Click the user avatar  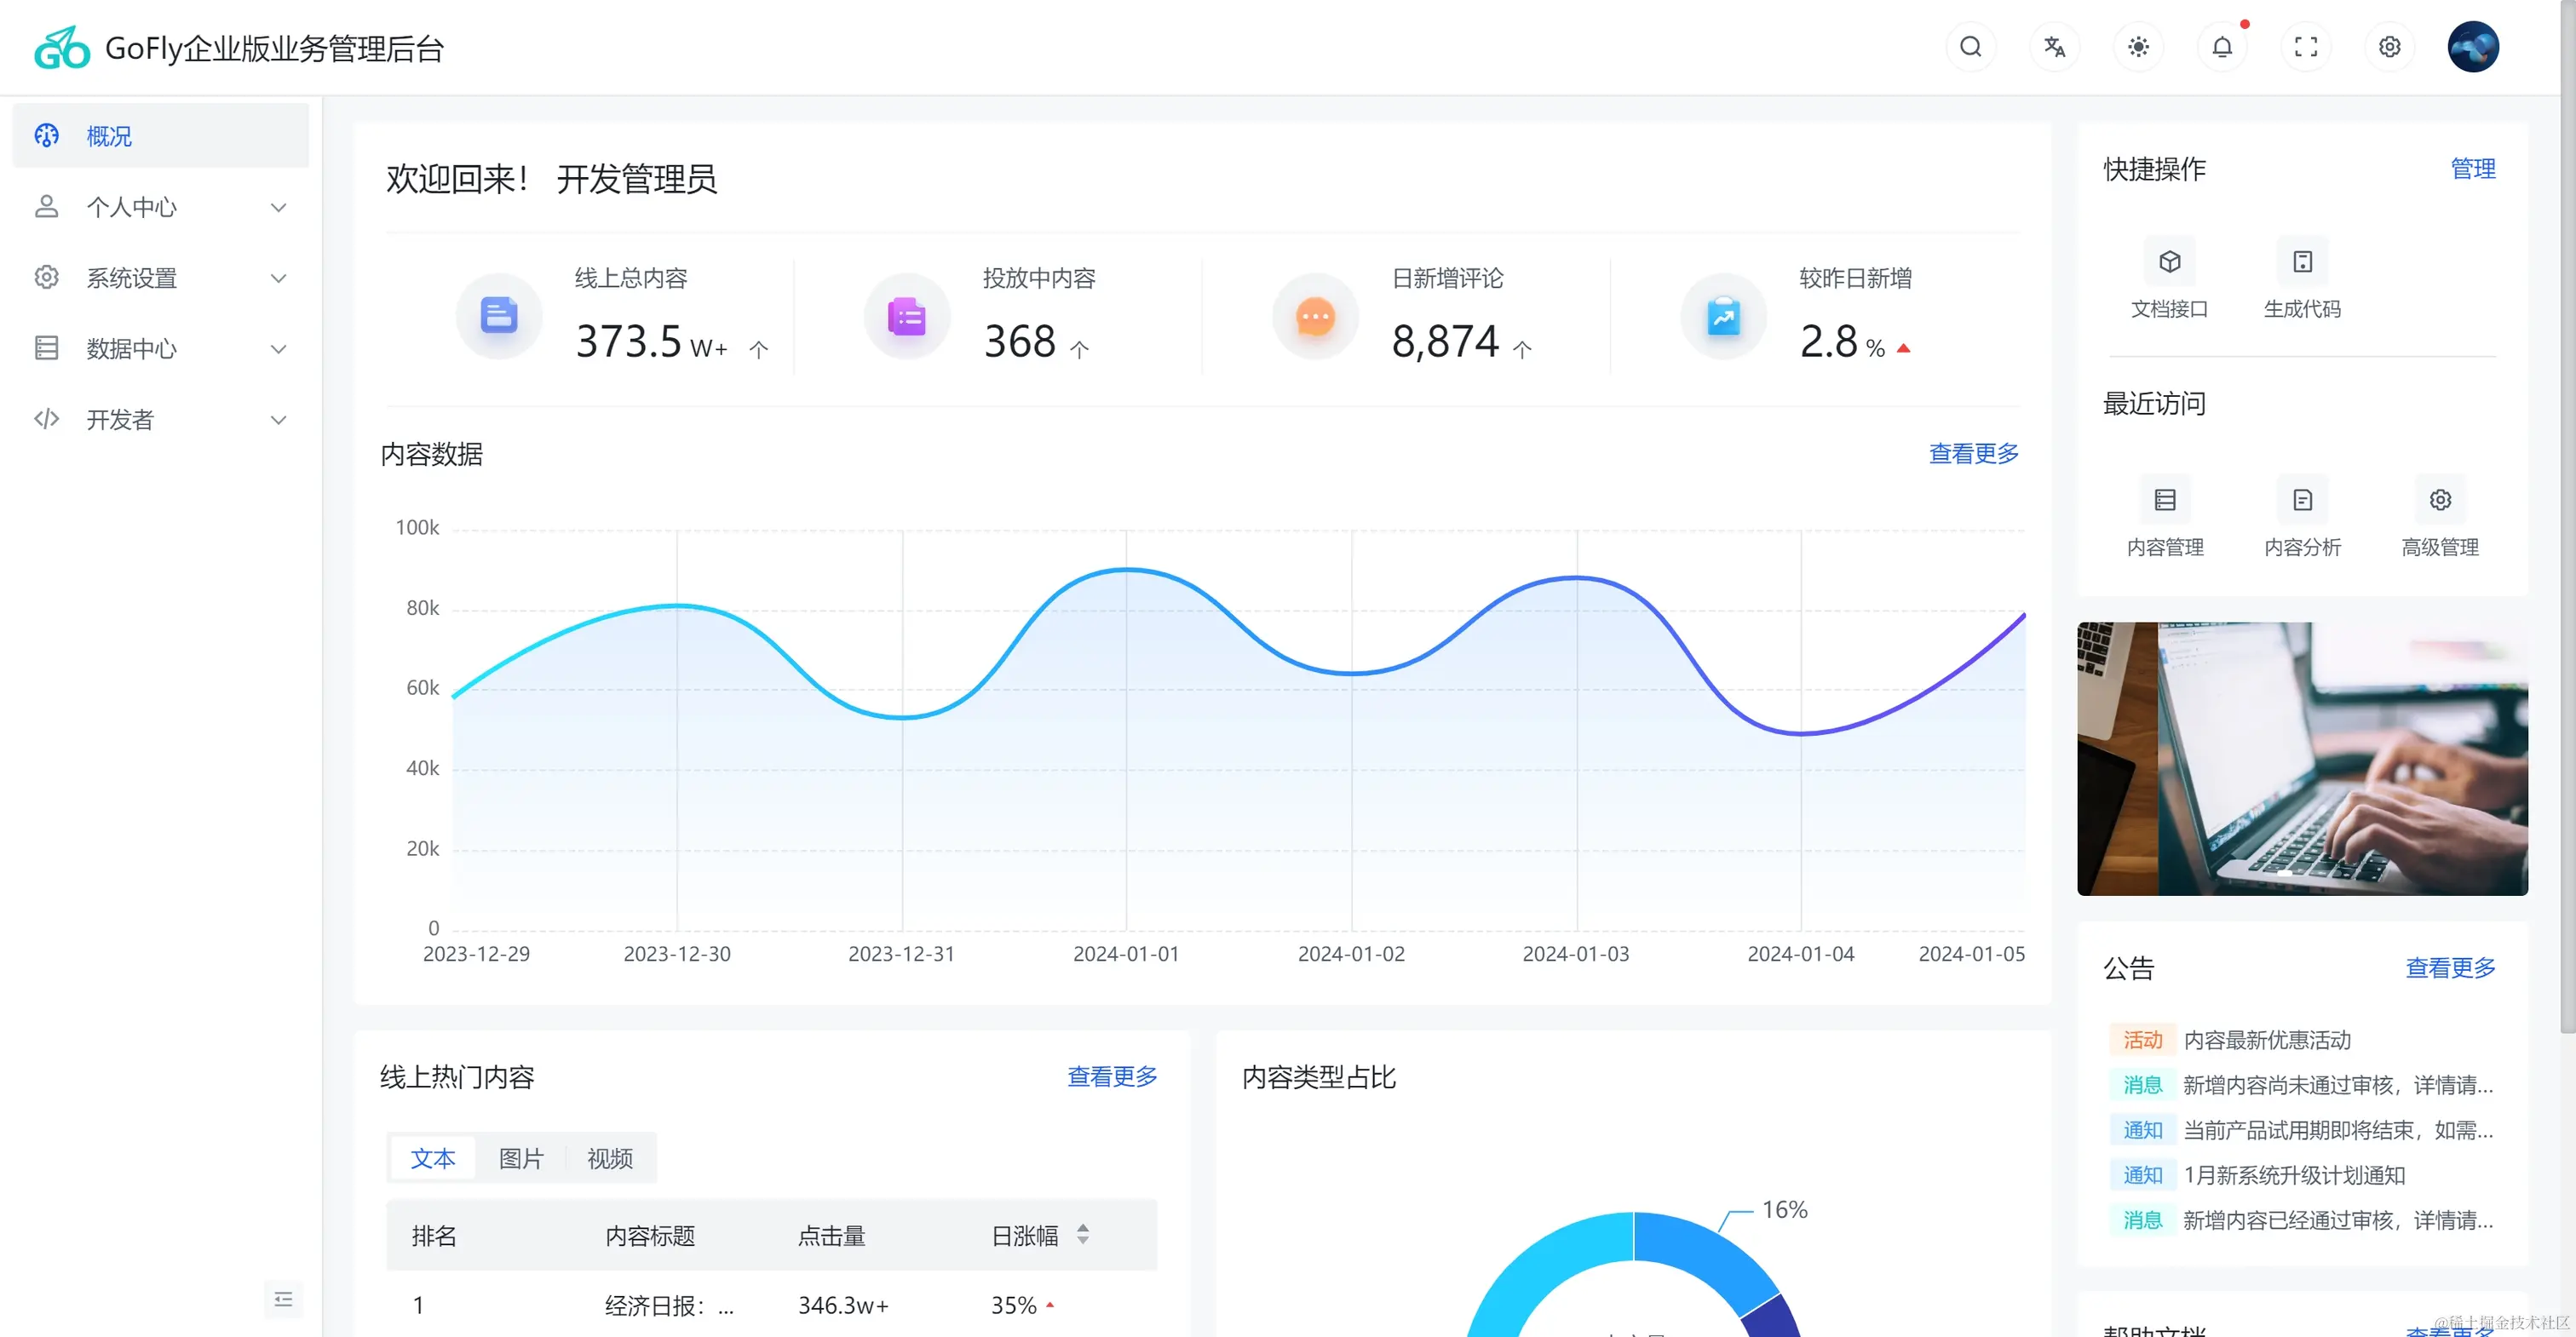pyautogui.click(x=2473, y=47)
